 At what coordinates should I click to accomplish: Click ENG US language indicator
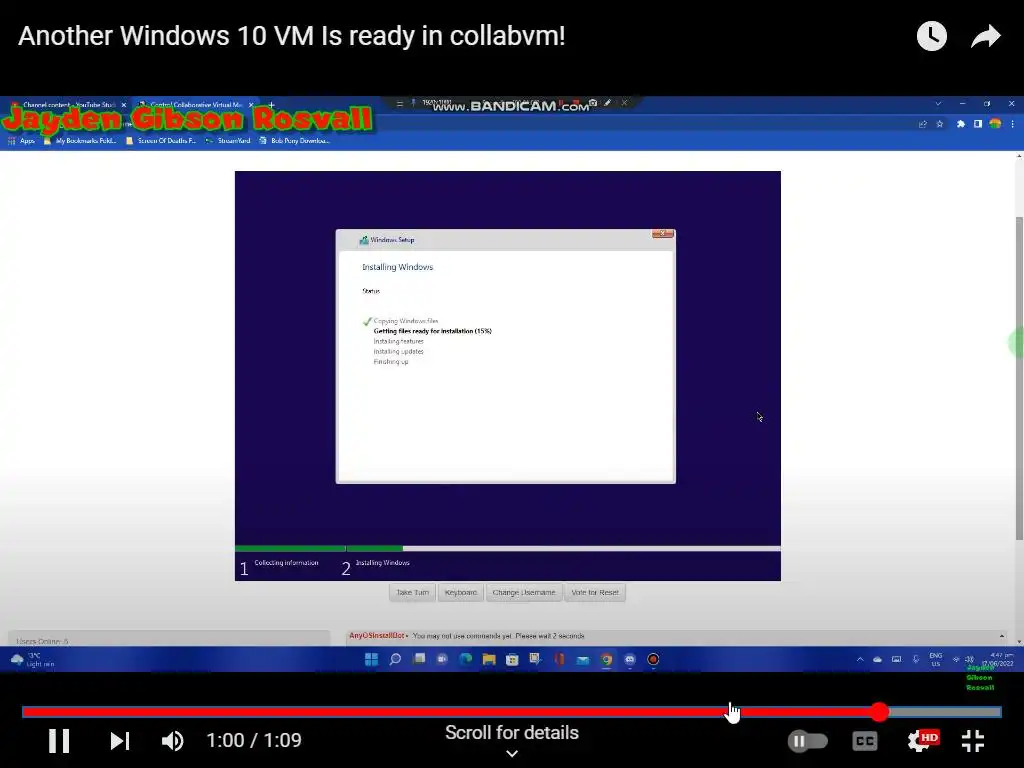click(936, 660)
